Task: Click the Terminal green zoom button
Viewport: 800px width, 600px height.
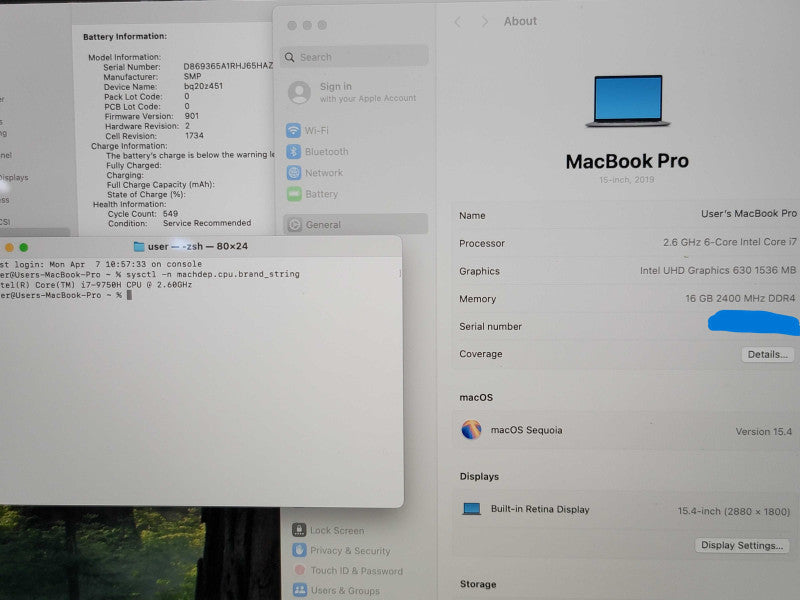Action: 23,247
